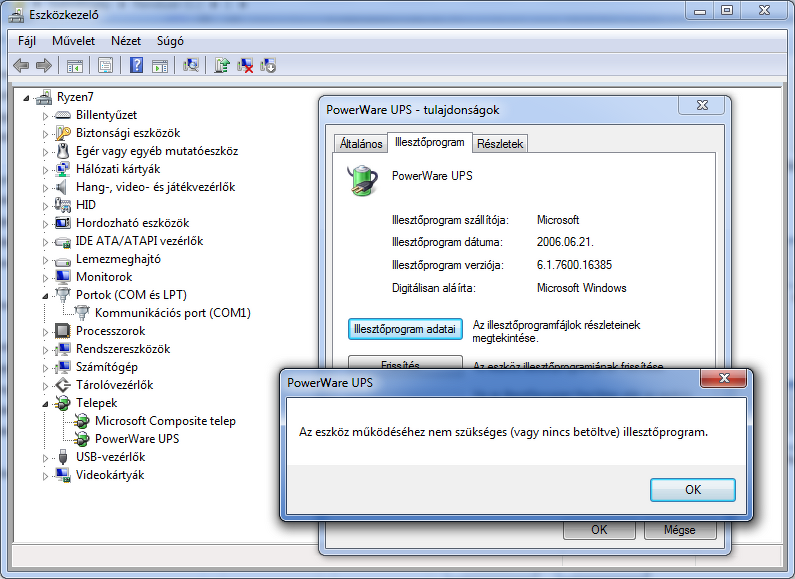Viewport: 795px width, 579px height.
Task: Close the PowerWare UPS message box
Action: point(724,378)
